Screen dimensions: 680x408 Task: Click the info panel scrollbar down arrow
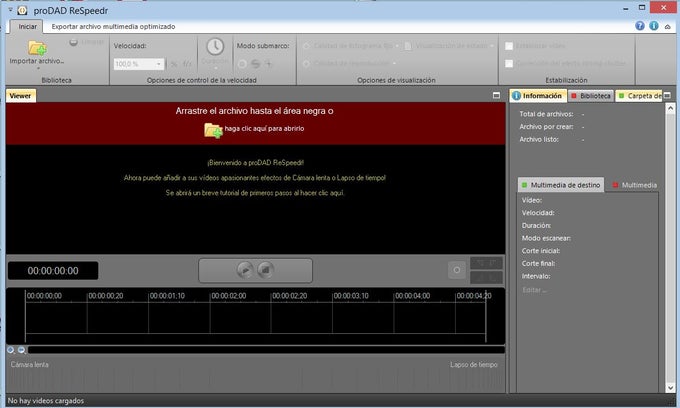pyautogui.click(x=670, y=388)
